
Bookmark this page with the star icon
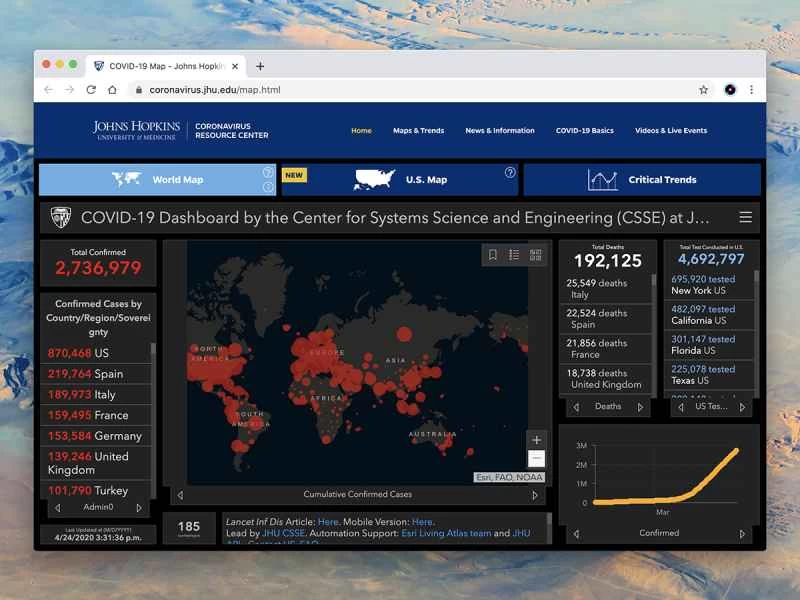click(x=703, y=90)
